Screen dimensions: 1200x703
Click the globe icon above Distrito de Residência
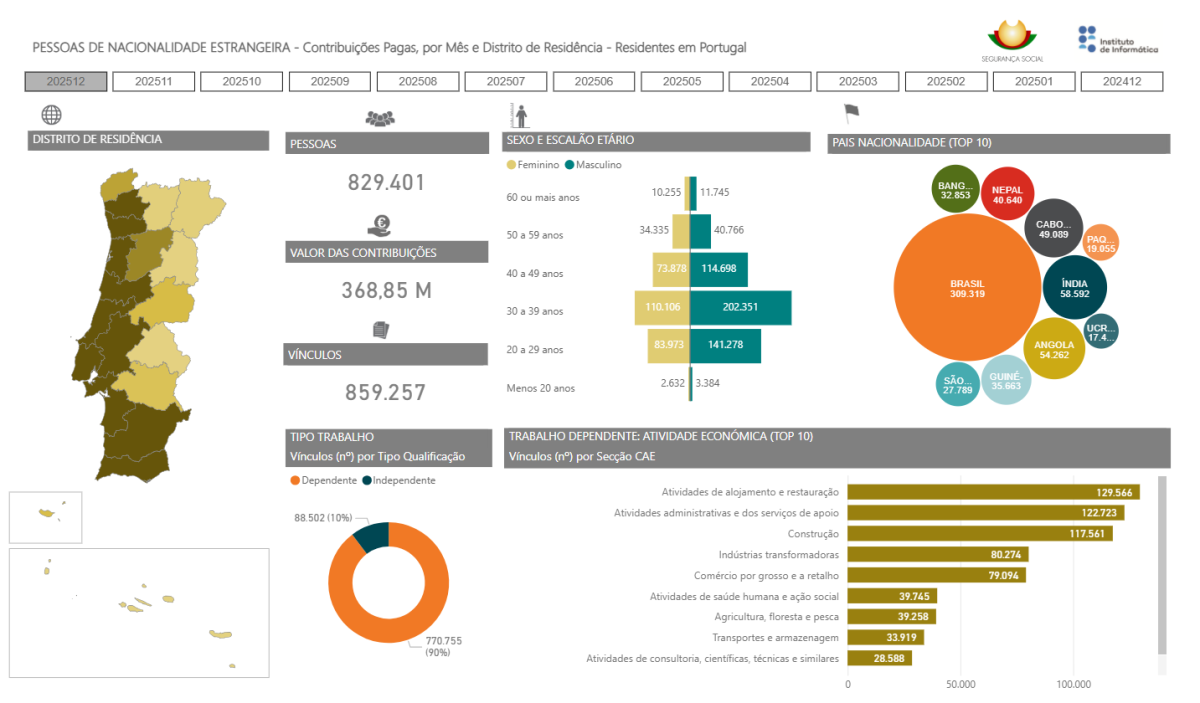pos(51,115)
